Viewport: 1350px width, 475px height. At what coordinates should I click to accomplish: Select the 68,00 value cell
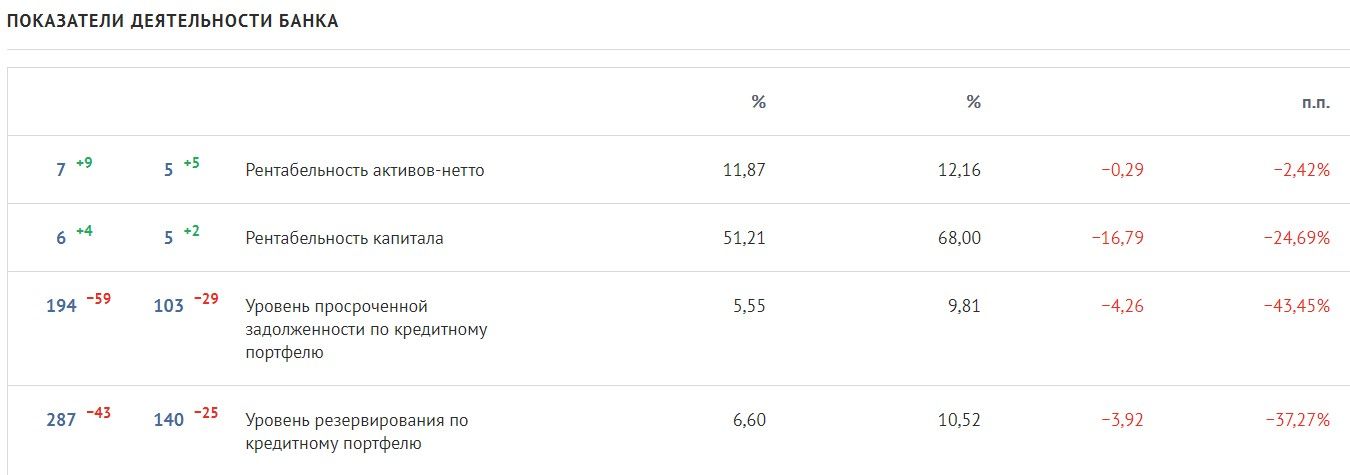coord(959,238)
